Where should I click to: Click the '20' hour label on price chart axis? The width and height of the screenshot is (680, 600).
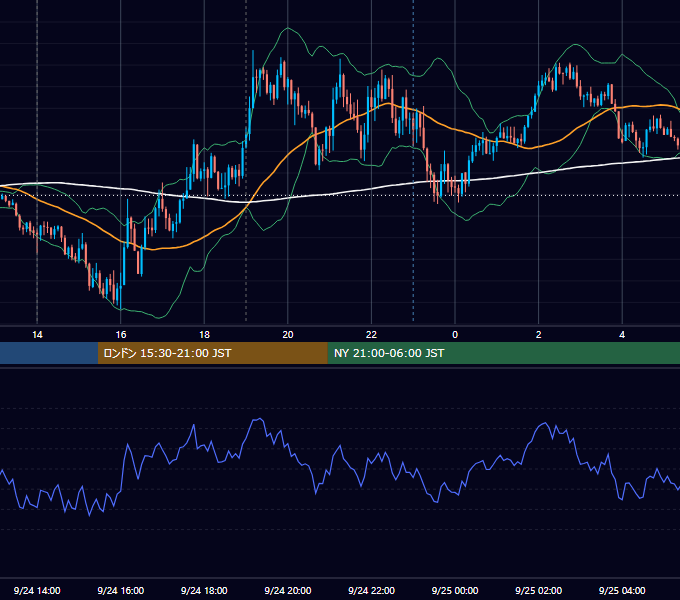point(288,335)
